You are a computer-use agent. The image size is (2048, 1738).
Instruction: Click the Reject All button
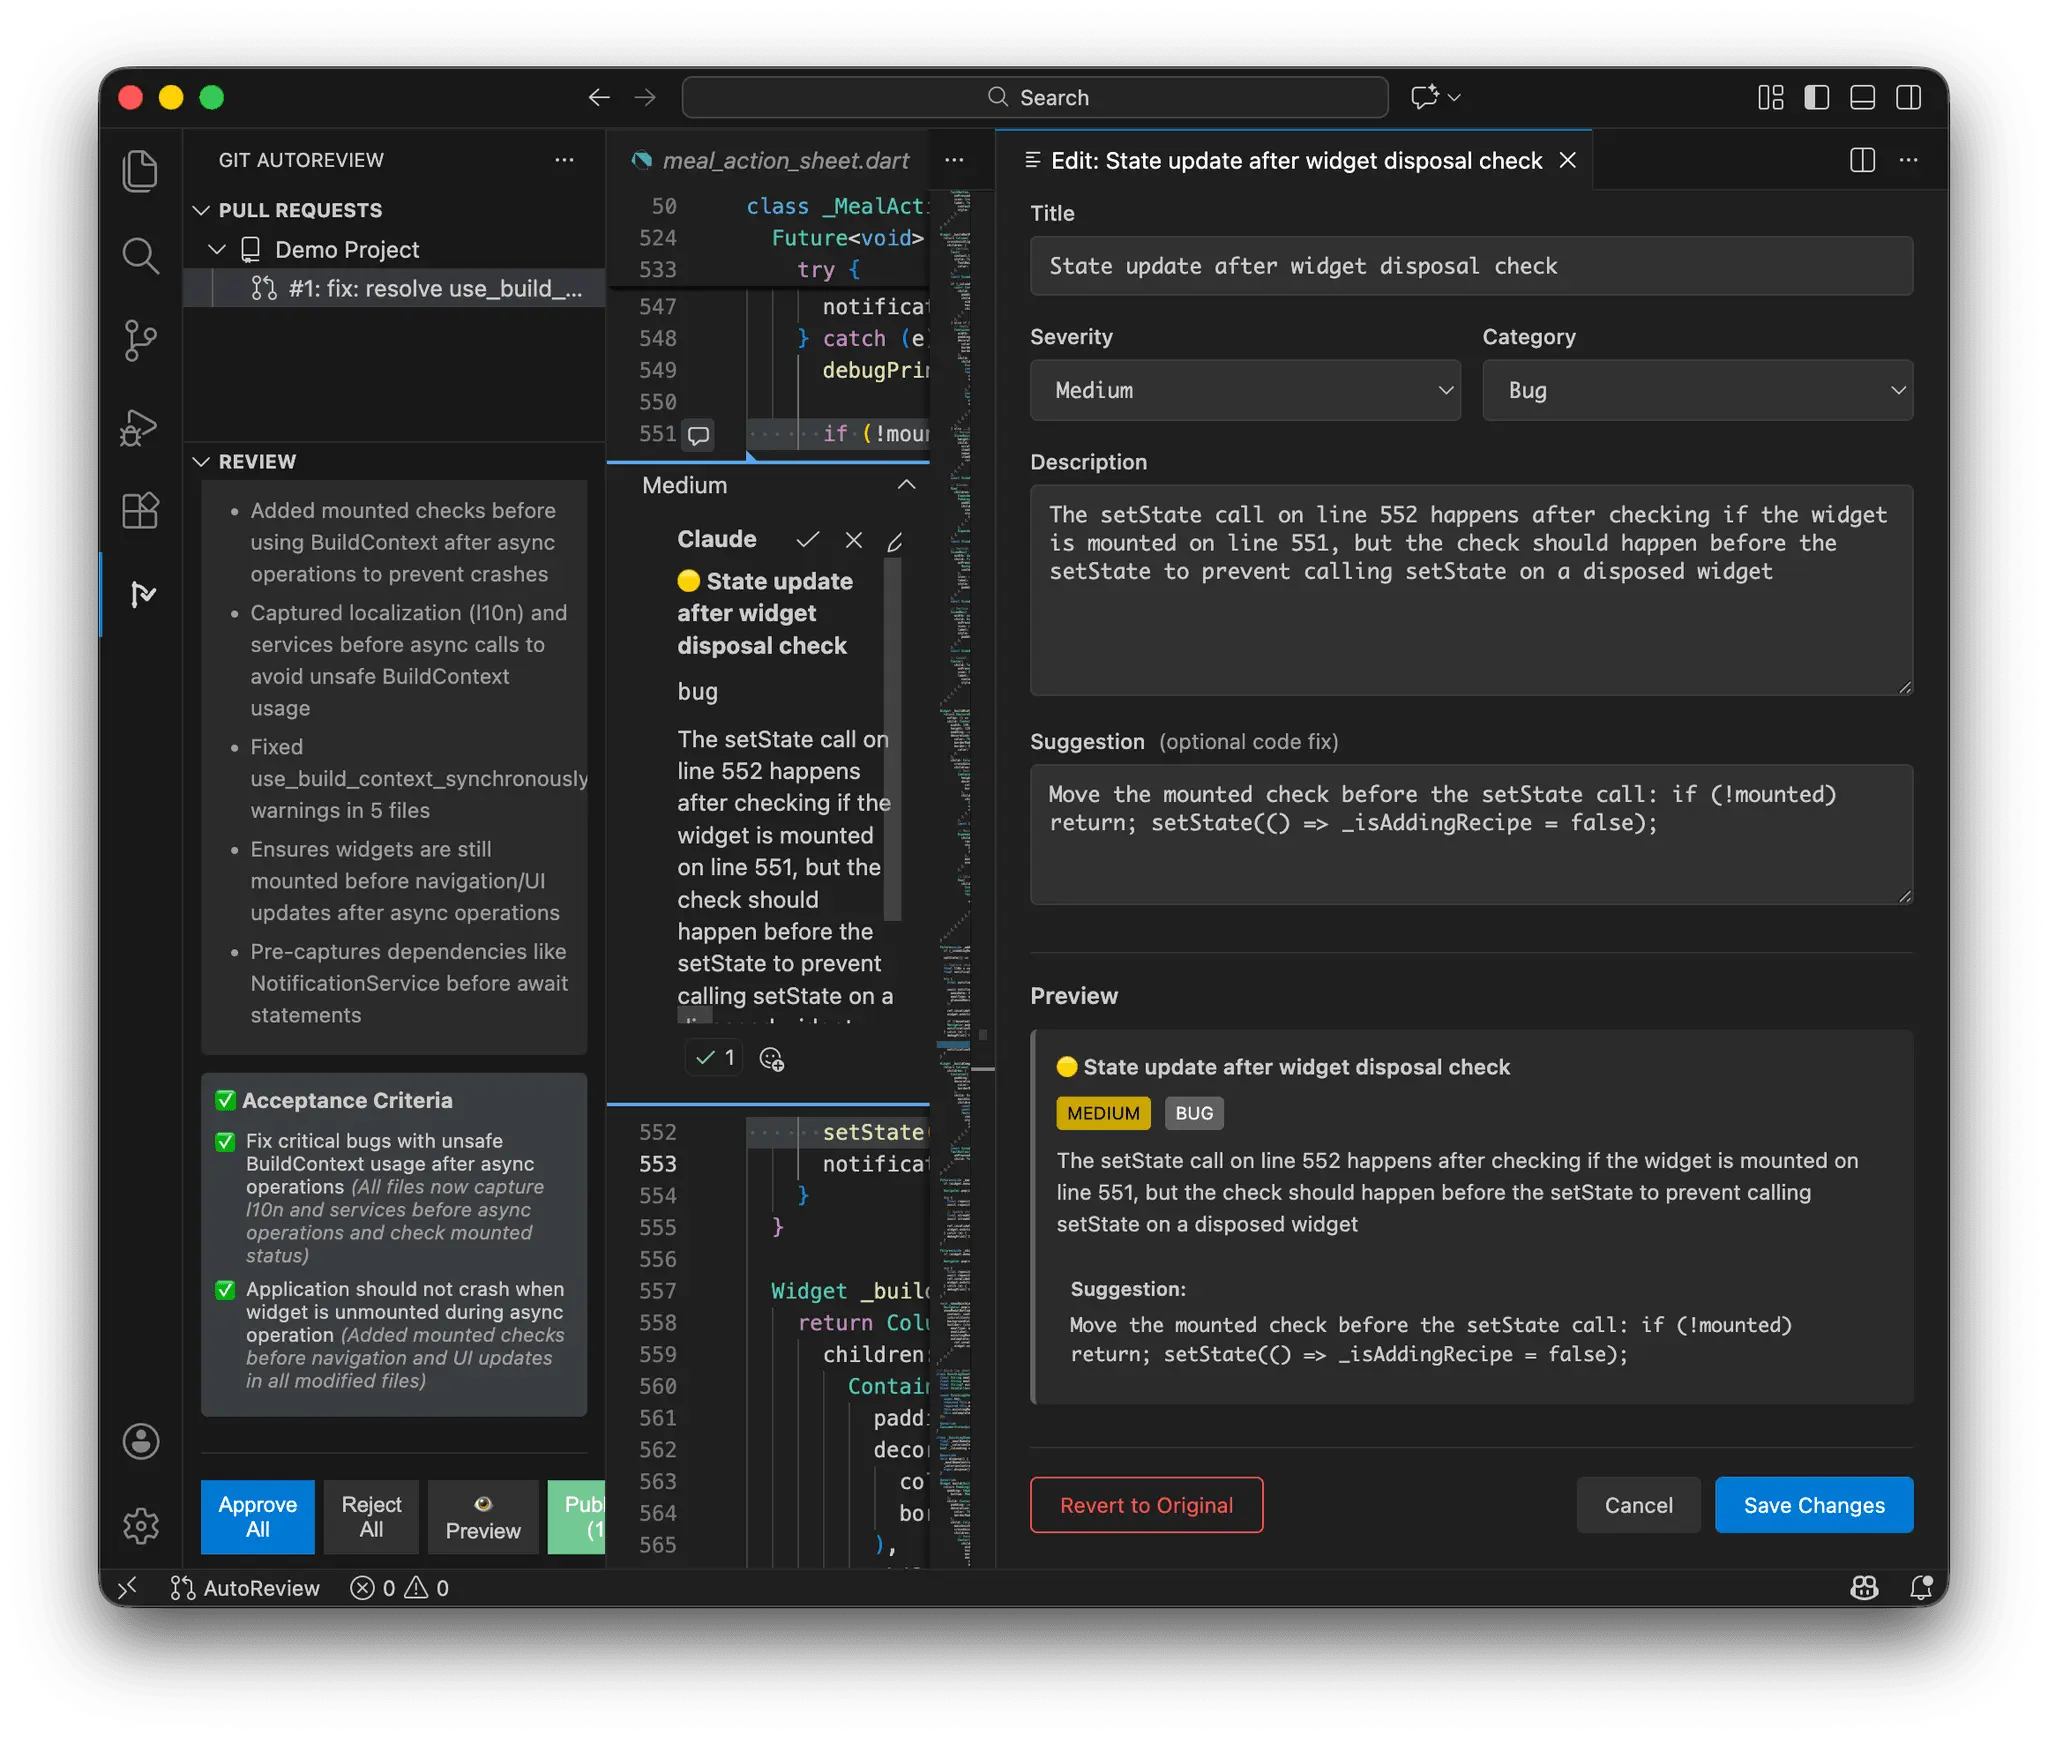tap(371, 1516)
